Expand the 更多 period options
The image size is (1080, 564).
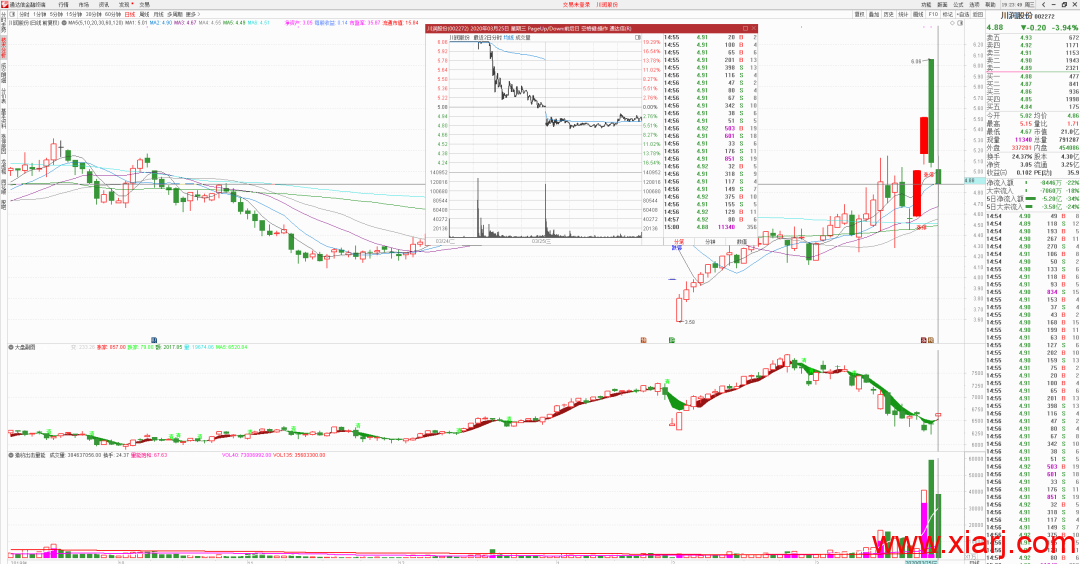click(x=192, y=14)
